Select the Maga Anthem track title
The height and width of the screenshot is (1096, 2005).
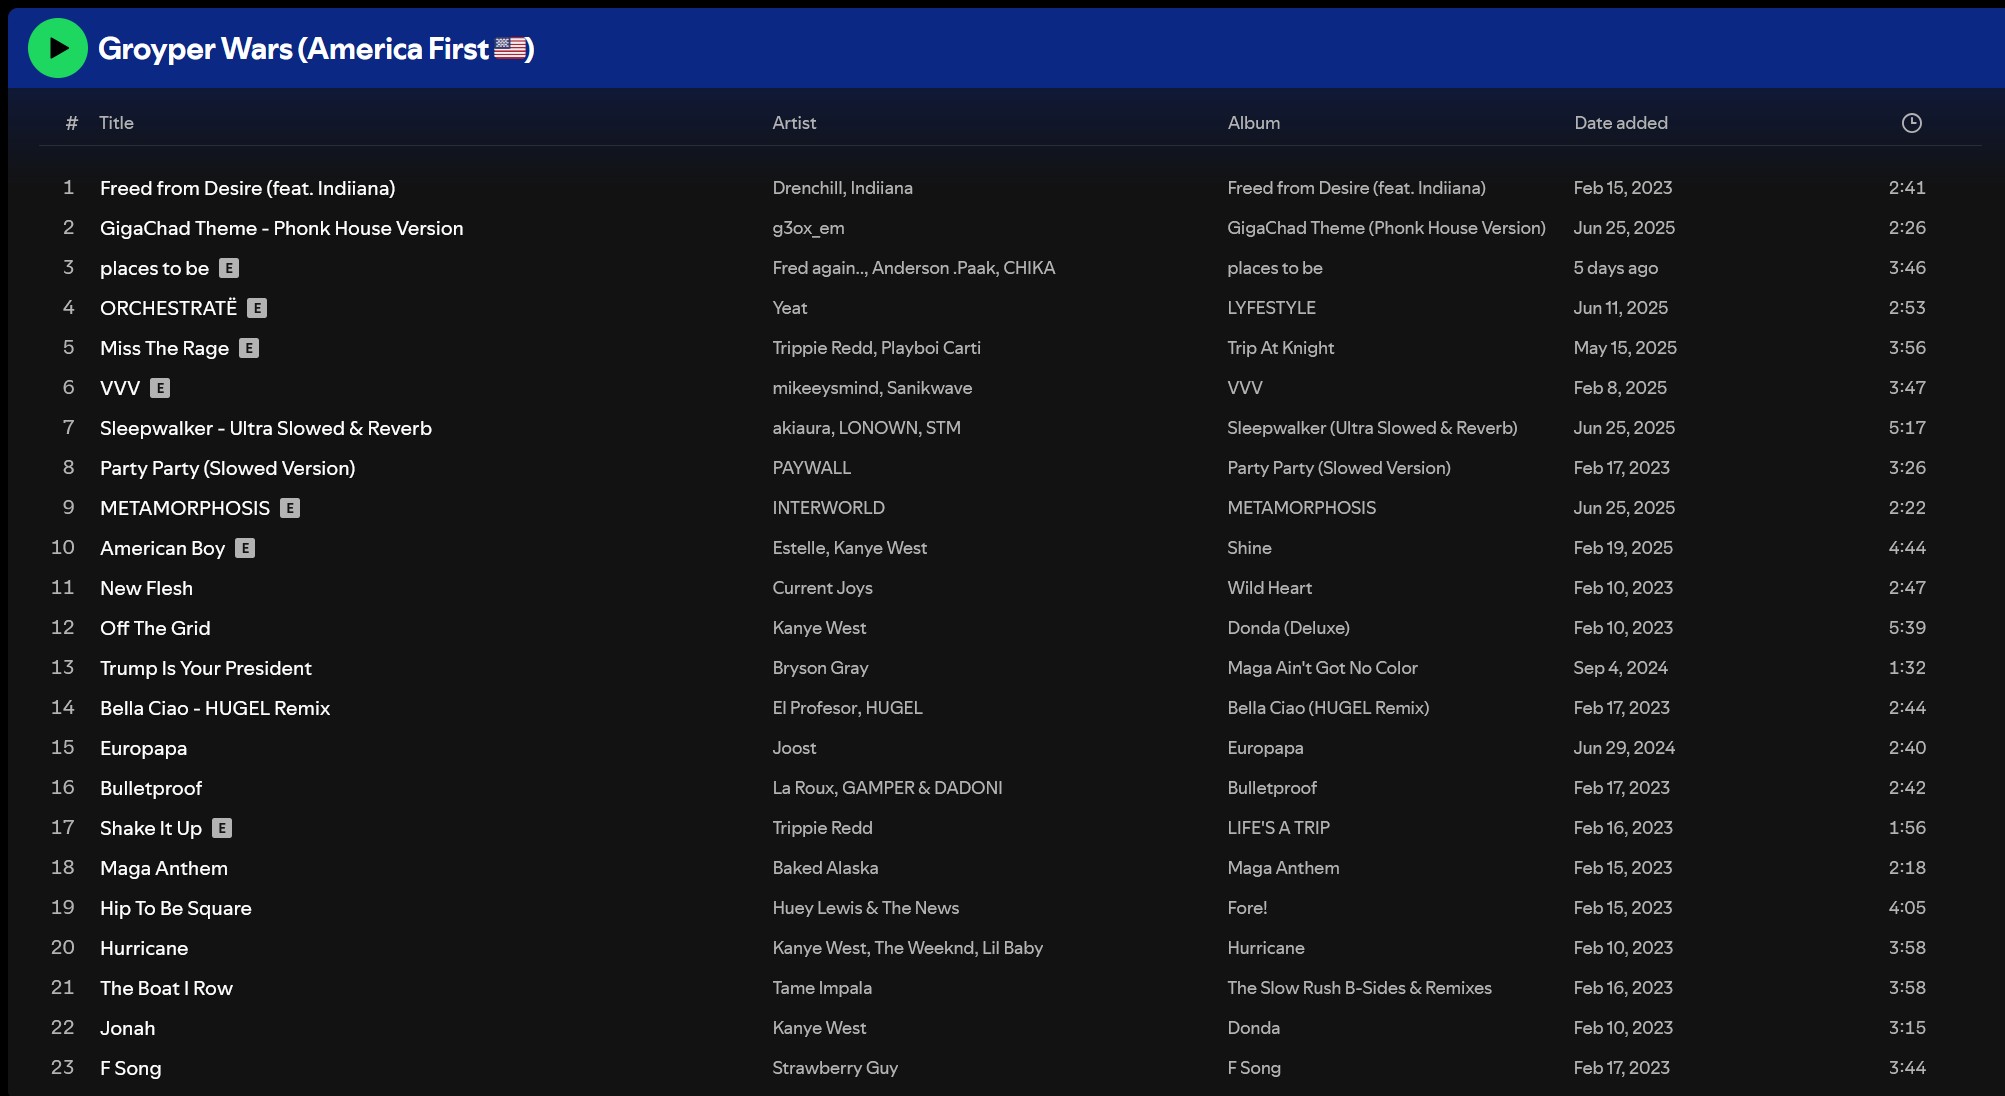pos(164,868)
